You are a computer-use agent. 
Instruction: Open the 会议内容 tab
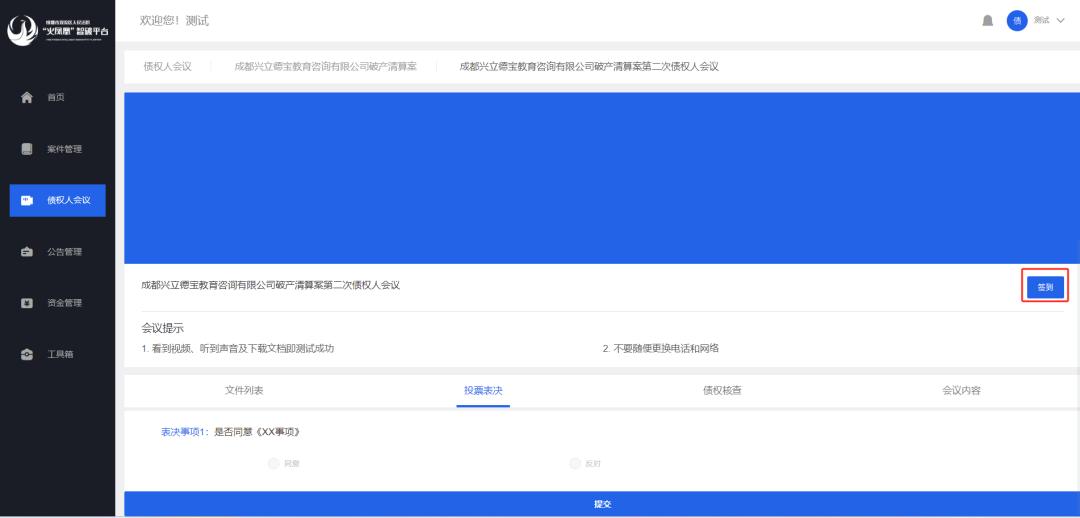961,391
